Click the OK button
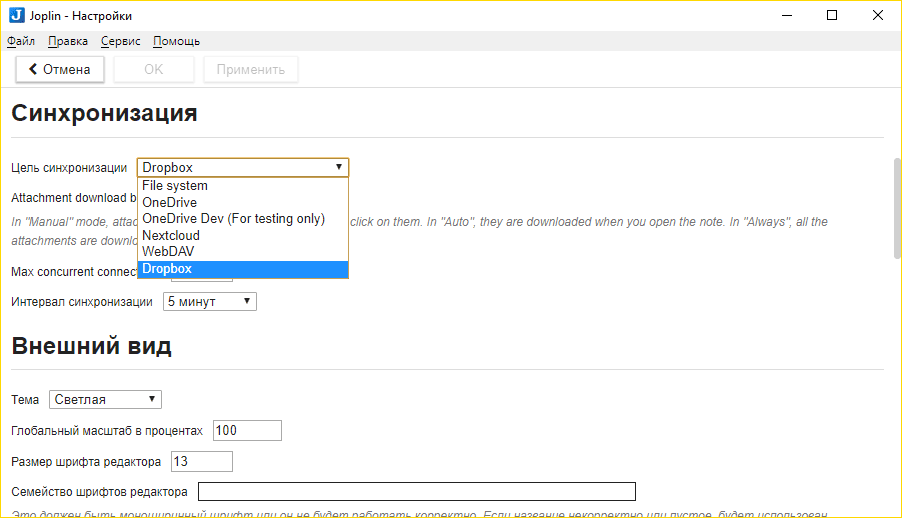 point(154,70)
